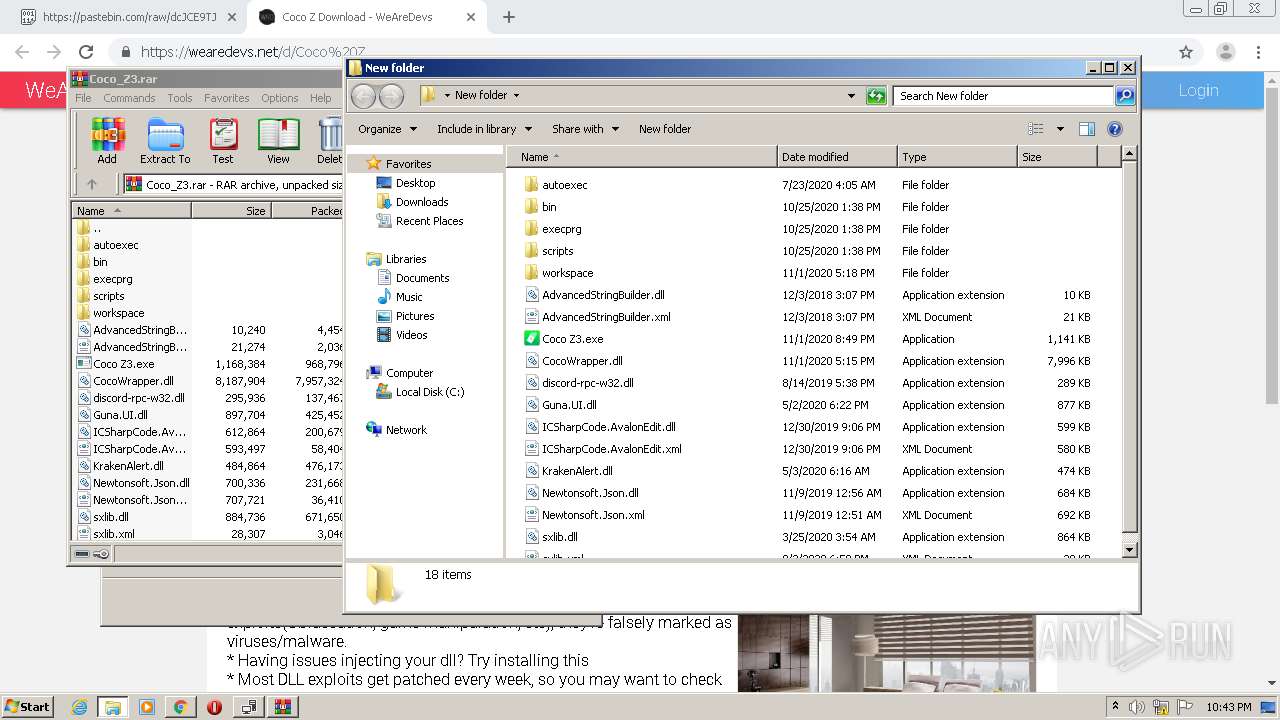This screenshot has height=720, width=1280.
Task: Sort WinRAR list by the Size column
Action: pyautogui.click(x=231, y=211)
